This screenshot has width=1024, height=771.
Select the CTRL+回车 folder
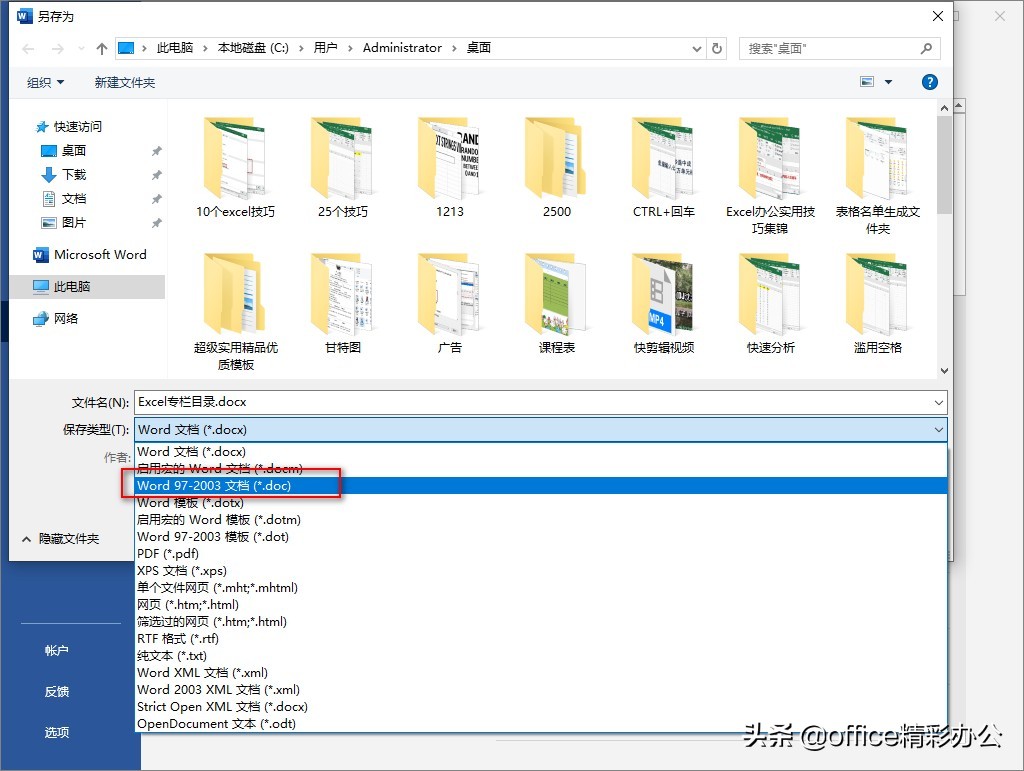664,167
